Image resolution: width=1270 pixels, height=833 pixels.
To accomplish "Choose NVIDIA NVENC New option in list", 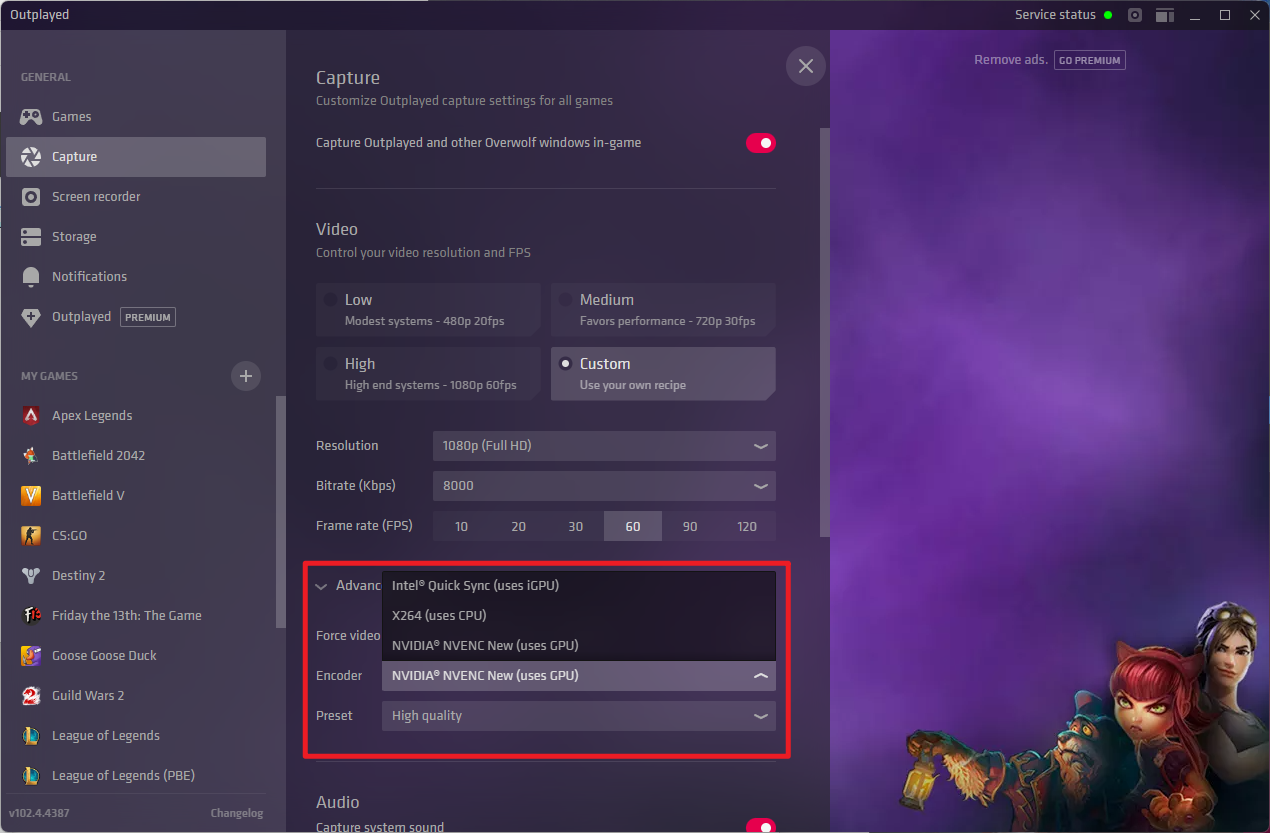I will 579,646.
